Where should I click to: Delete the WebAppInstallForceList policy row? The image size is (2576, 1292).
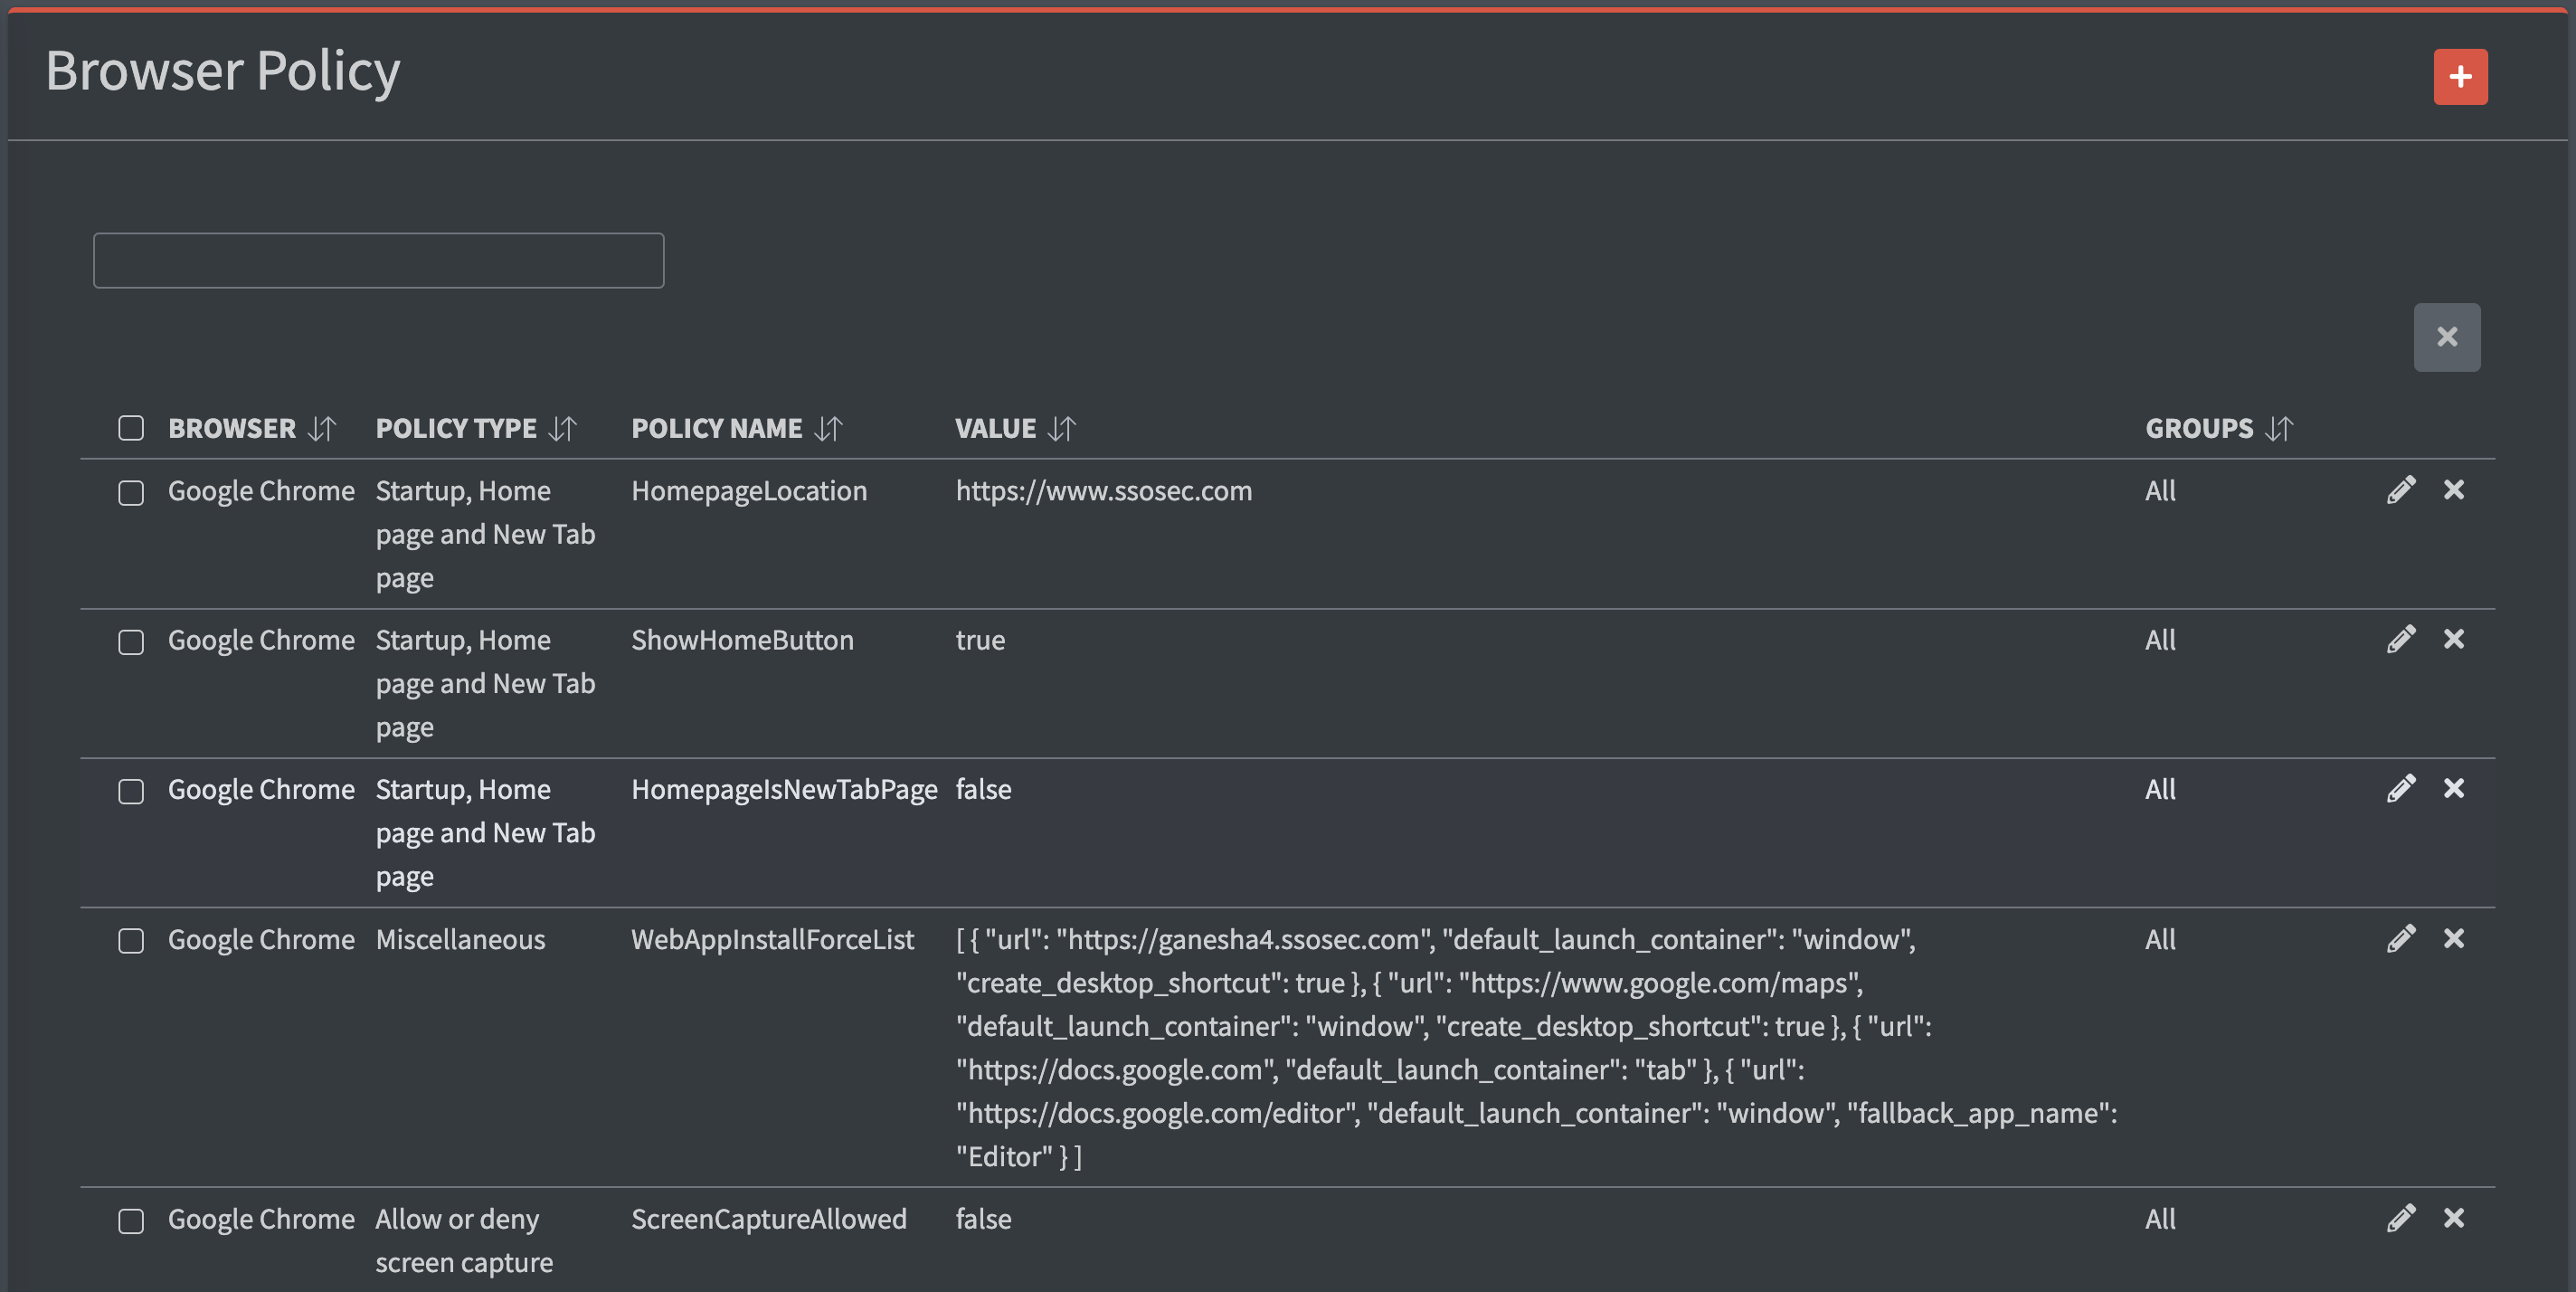point(2453,939)
